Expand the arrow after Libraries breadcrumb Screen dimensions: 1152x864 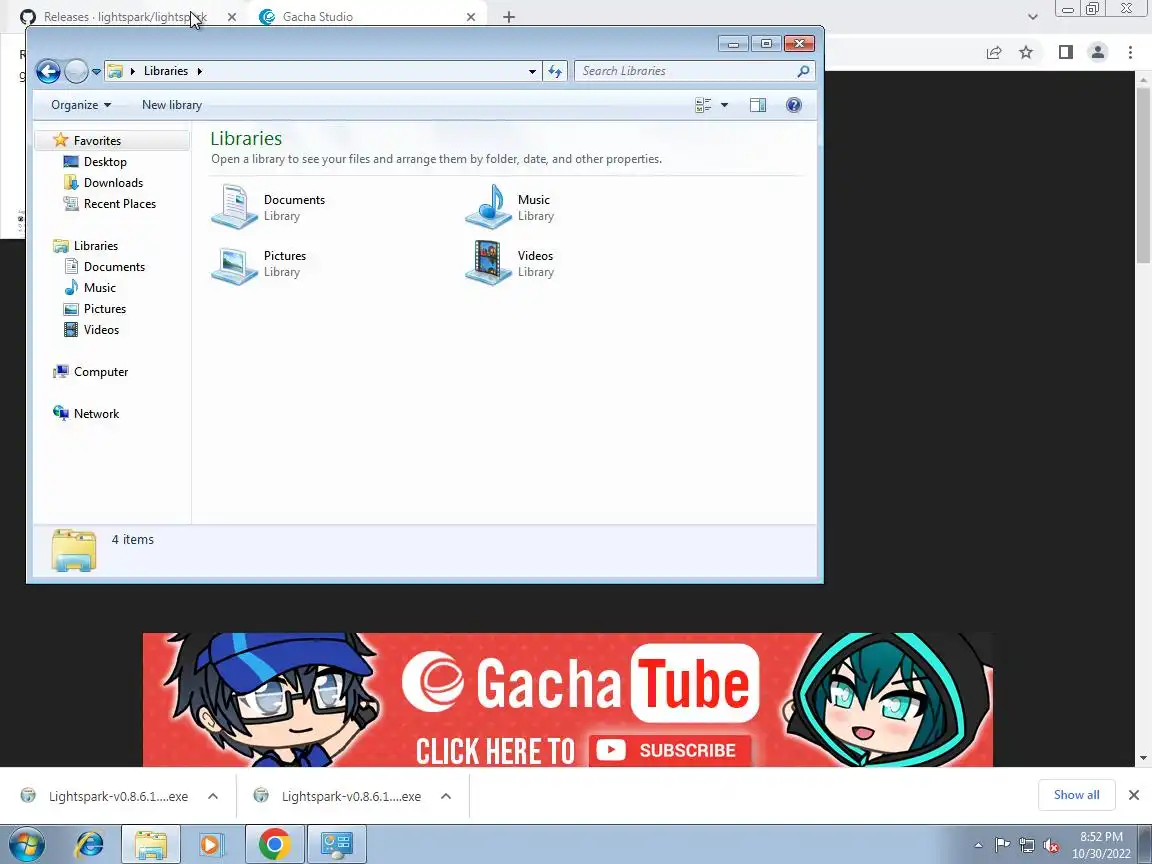pyautogui.click(x=199, y=71)
